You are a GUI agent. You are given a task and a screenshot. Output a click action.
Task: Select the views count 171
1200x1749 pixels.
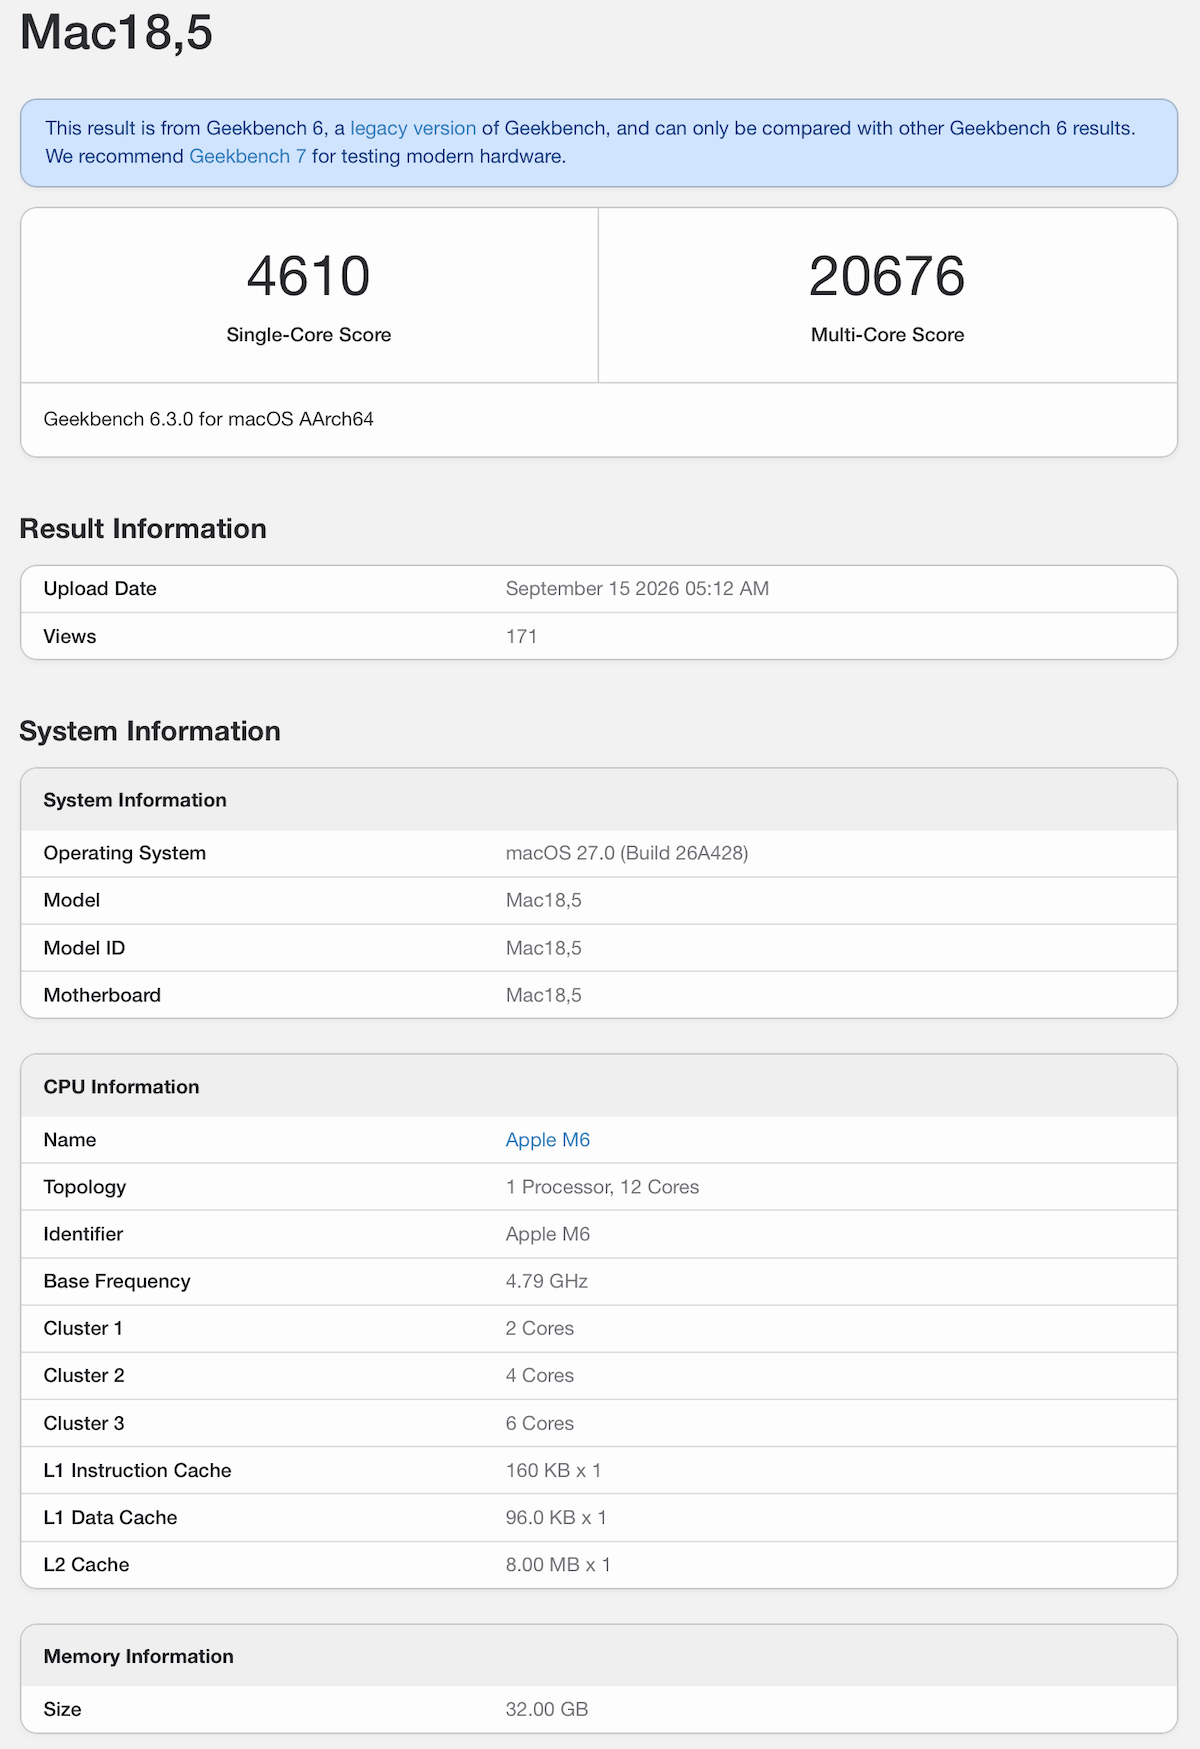click(521, 637)
